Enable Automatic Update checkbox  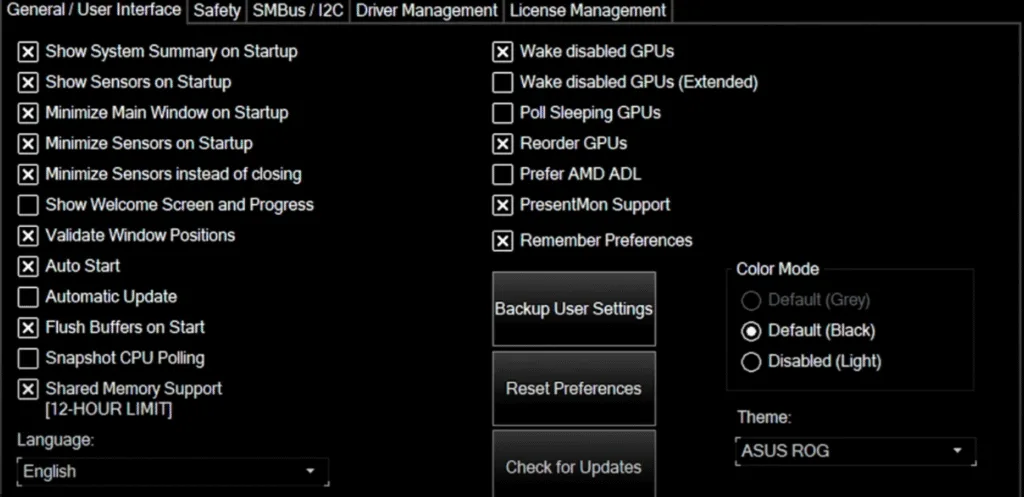click(x=28, y=297)
